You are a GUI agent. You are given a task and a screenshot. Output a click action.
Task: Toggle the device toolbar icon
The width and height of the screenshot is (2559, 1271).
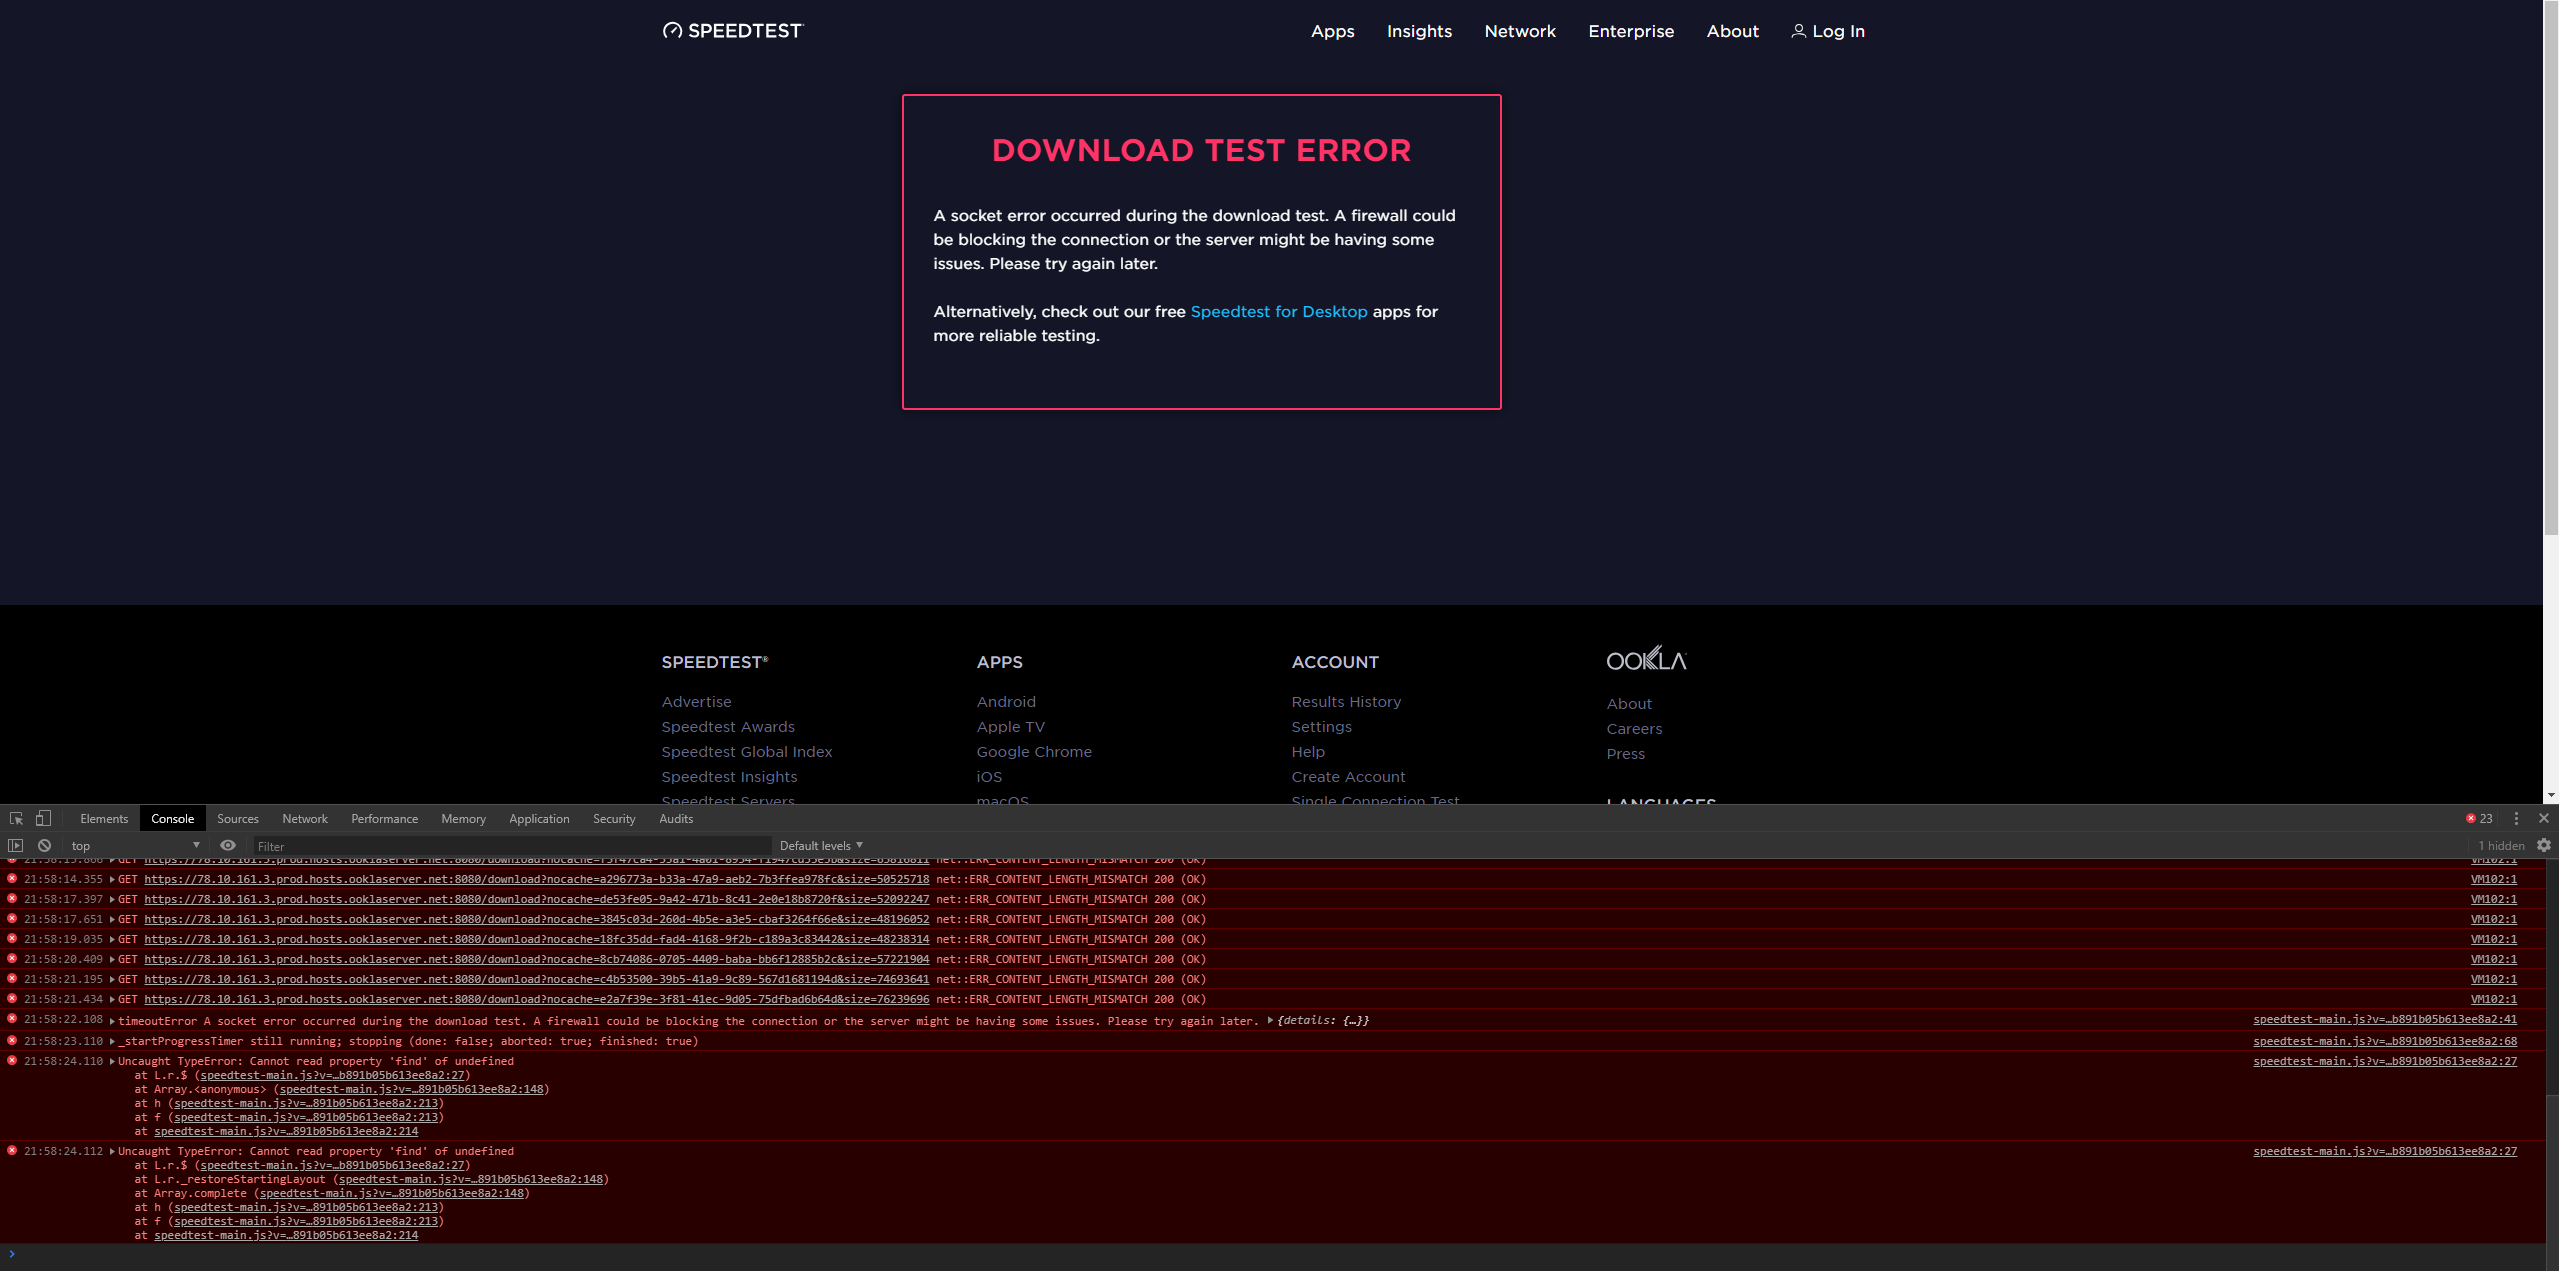[x=43, y=818]
